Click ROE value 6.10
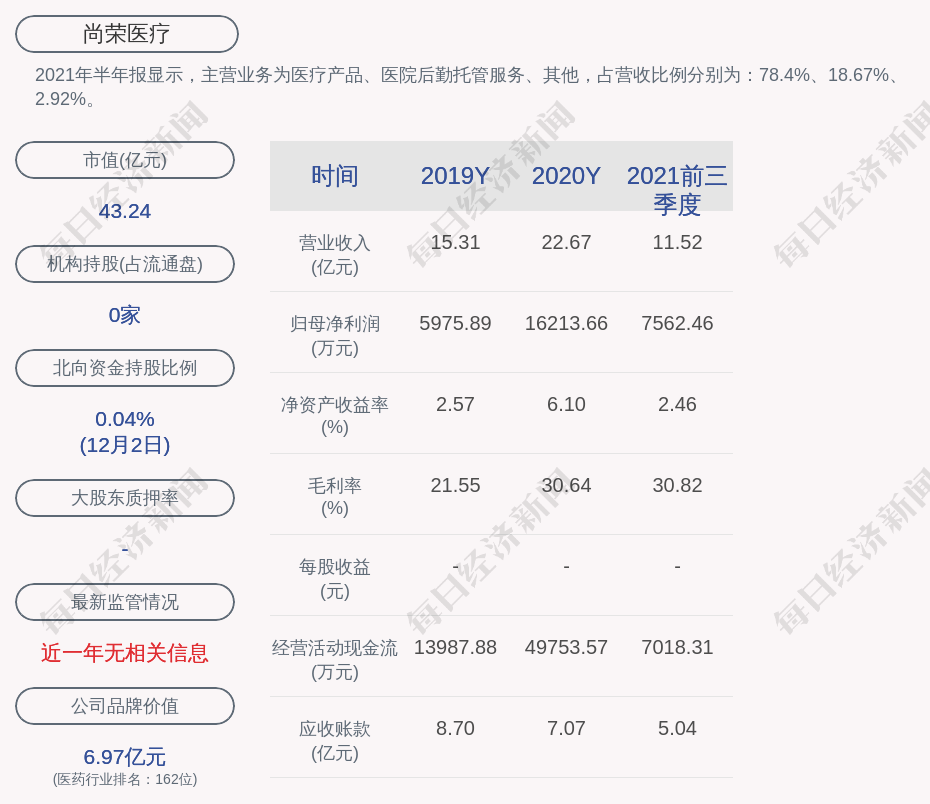 click(566, 404)
